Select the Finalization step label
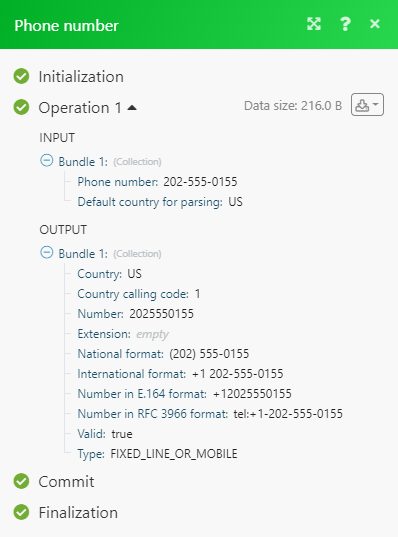Image resolution: width=398 pixels, height=537 pixels. click(78, 512)
